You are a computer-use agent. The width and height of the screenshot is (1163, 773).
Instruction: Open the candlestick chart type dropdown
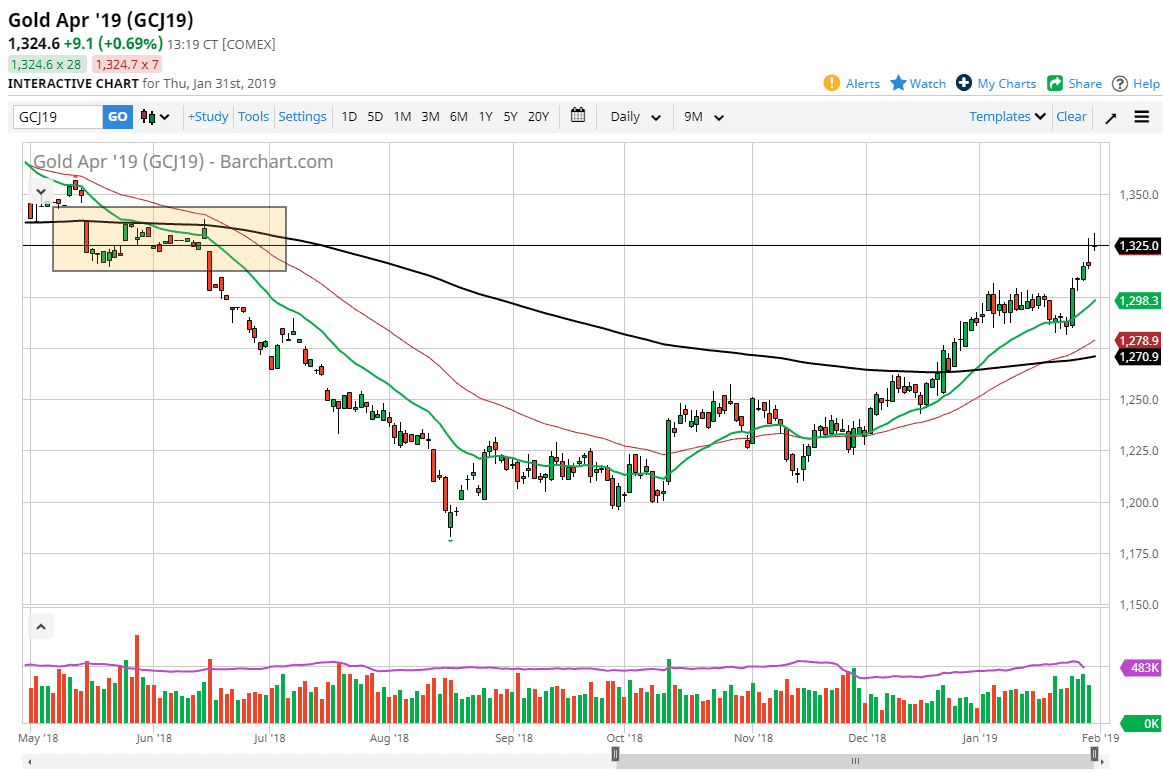point(155,117)
